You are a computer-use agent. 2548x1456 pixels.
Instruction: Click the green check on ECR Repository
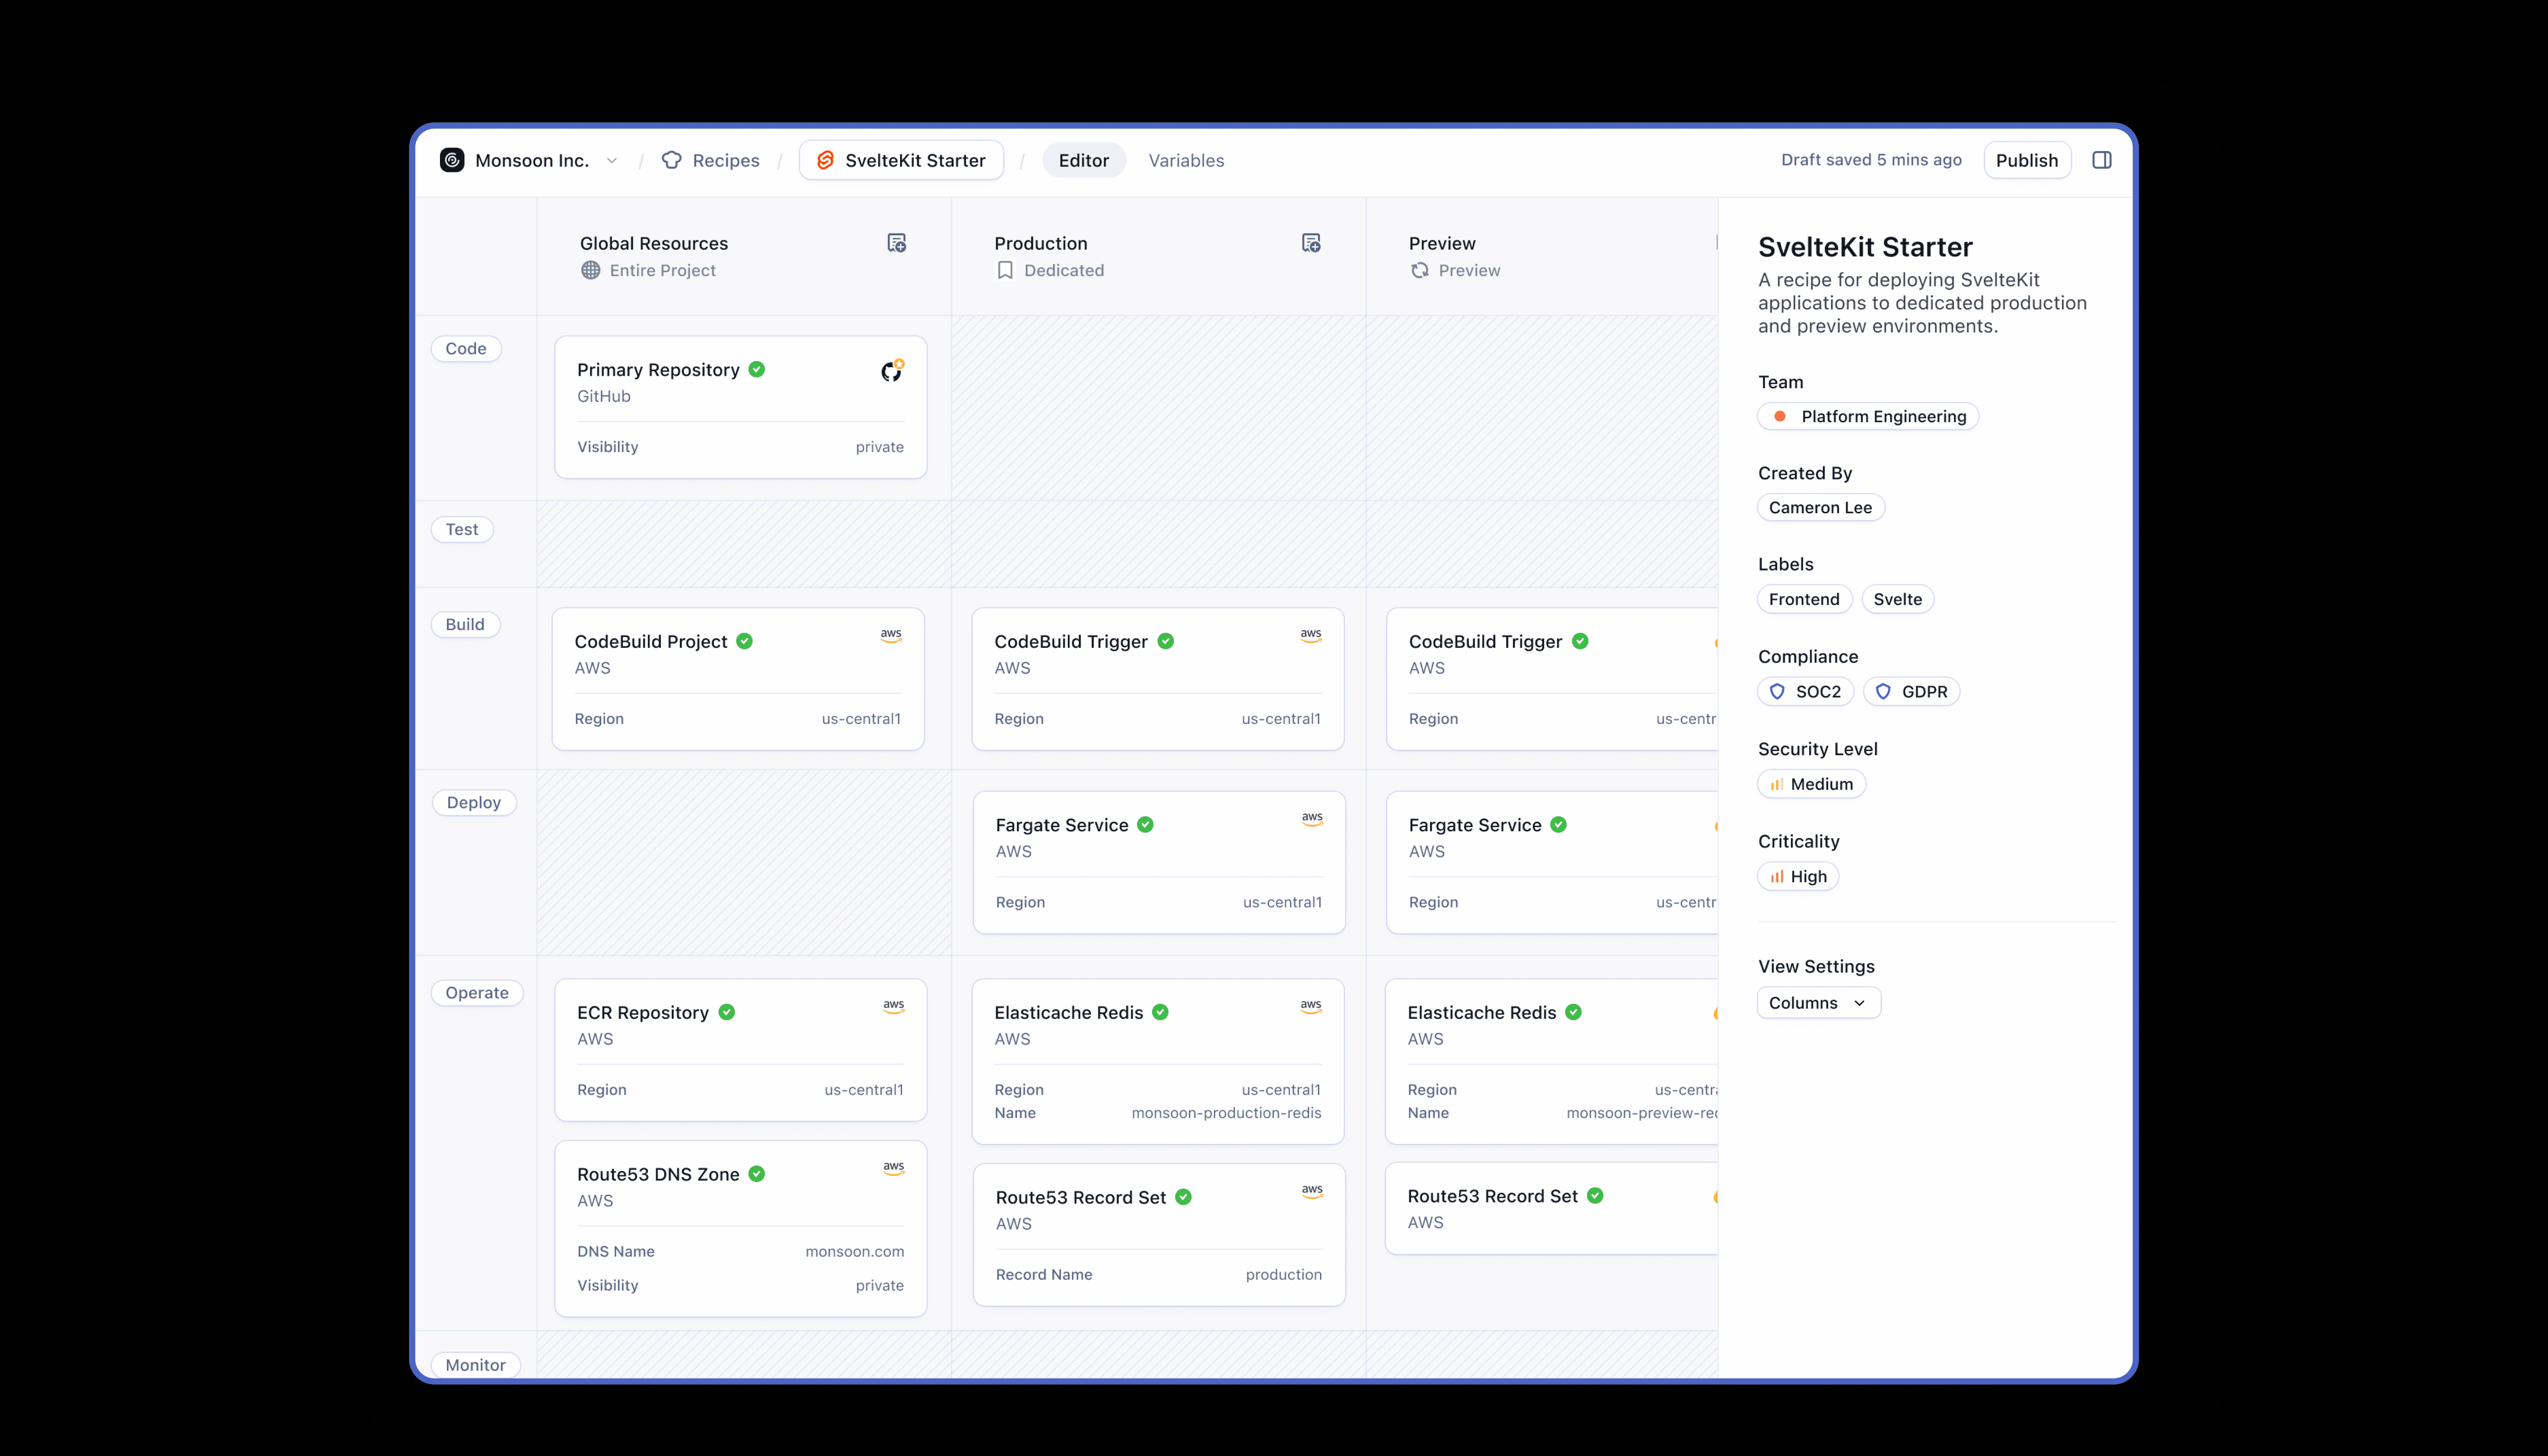click(727, 1012)
